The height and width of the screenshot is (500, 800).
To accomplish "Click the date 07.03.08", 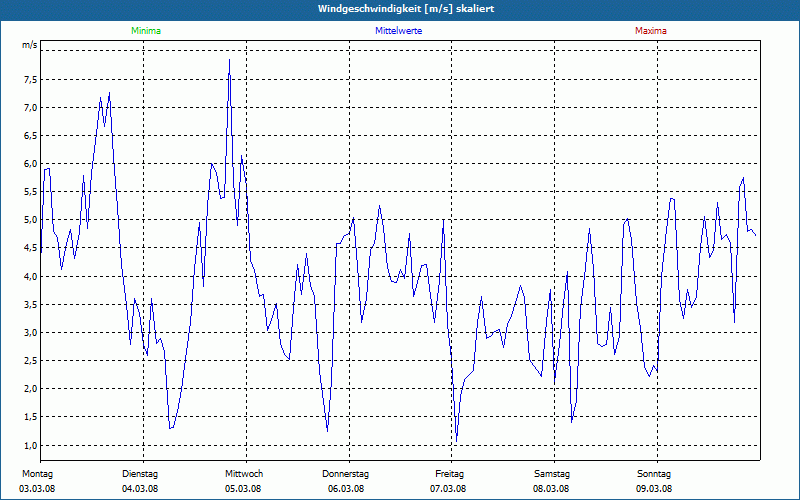I will click(448, 489).
